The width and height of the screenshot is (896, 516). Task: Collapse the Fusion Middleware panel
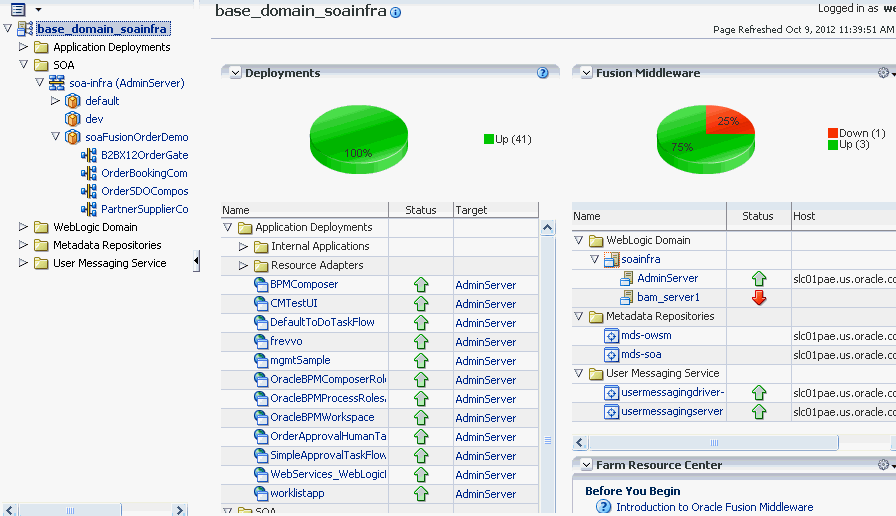click(586, 73)
